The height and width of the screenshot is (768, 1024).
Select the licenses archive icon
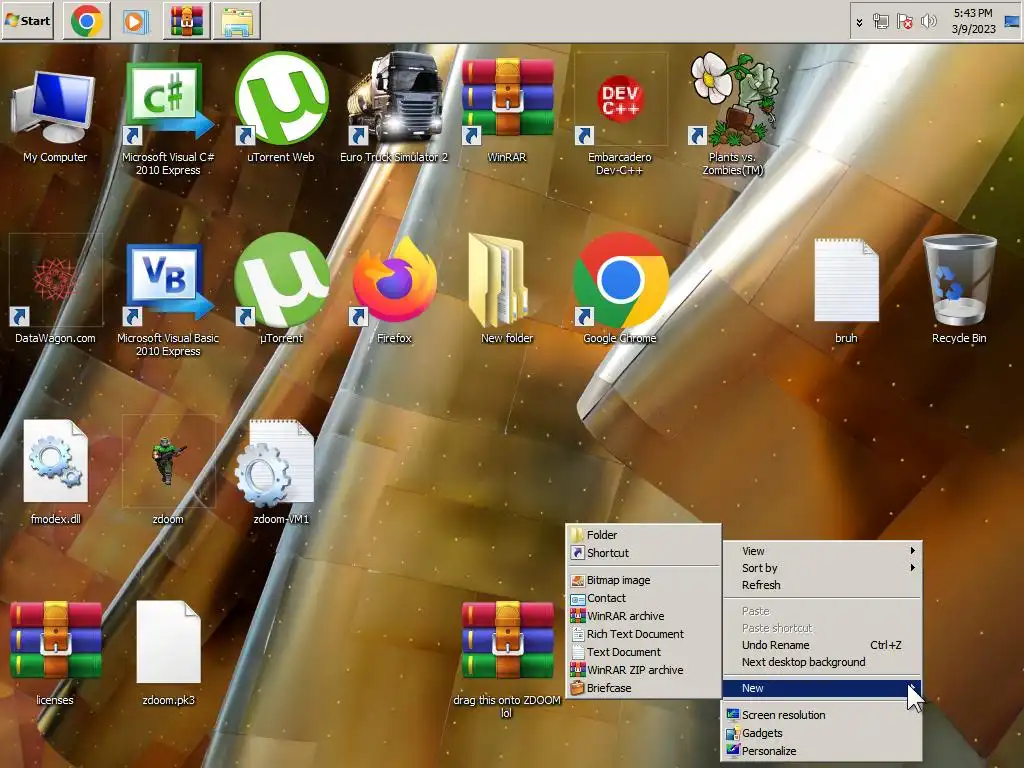(55, 652)
